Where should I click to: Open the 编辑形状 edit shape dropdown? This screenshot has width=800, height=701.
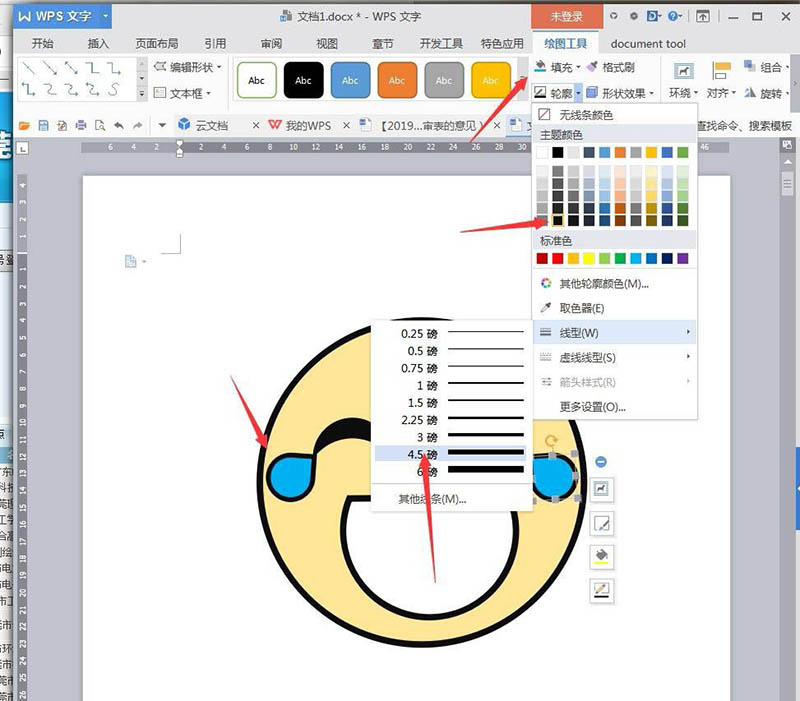click(x=188, y=67)
